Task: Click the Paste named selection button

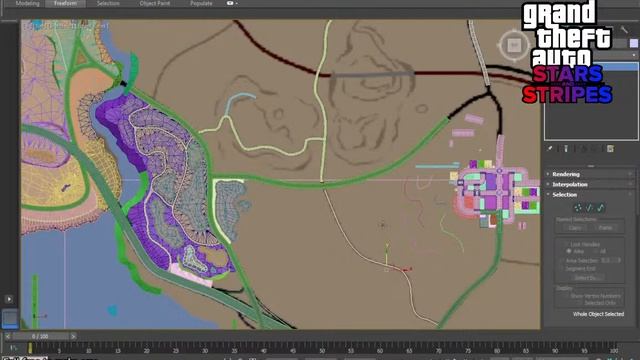Action: (x=605, y=228)
